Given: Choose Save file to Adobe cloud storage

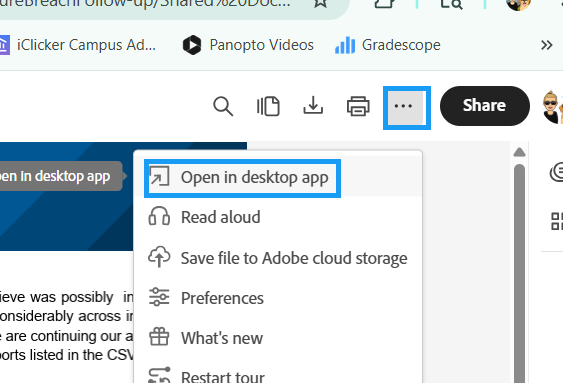Looking at the screenshot, I should pos(278,258).
